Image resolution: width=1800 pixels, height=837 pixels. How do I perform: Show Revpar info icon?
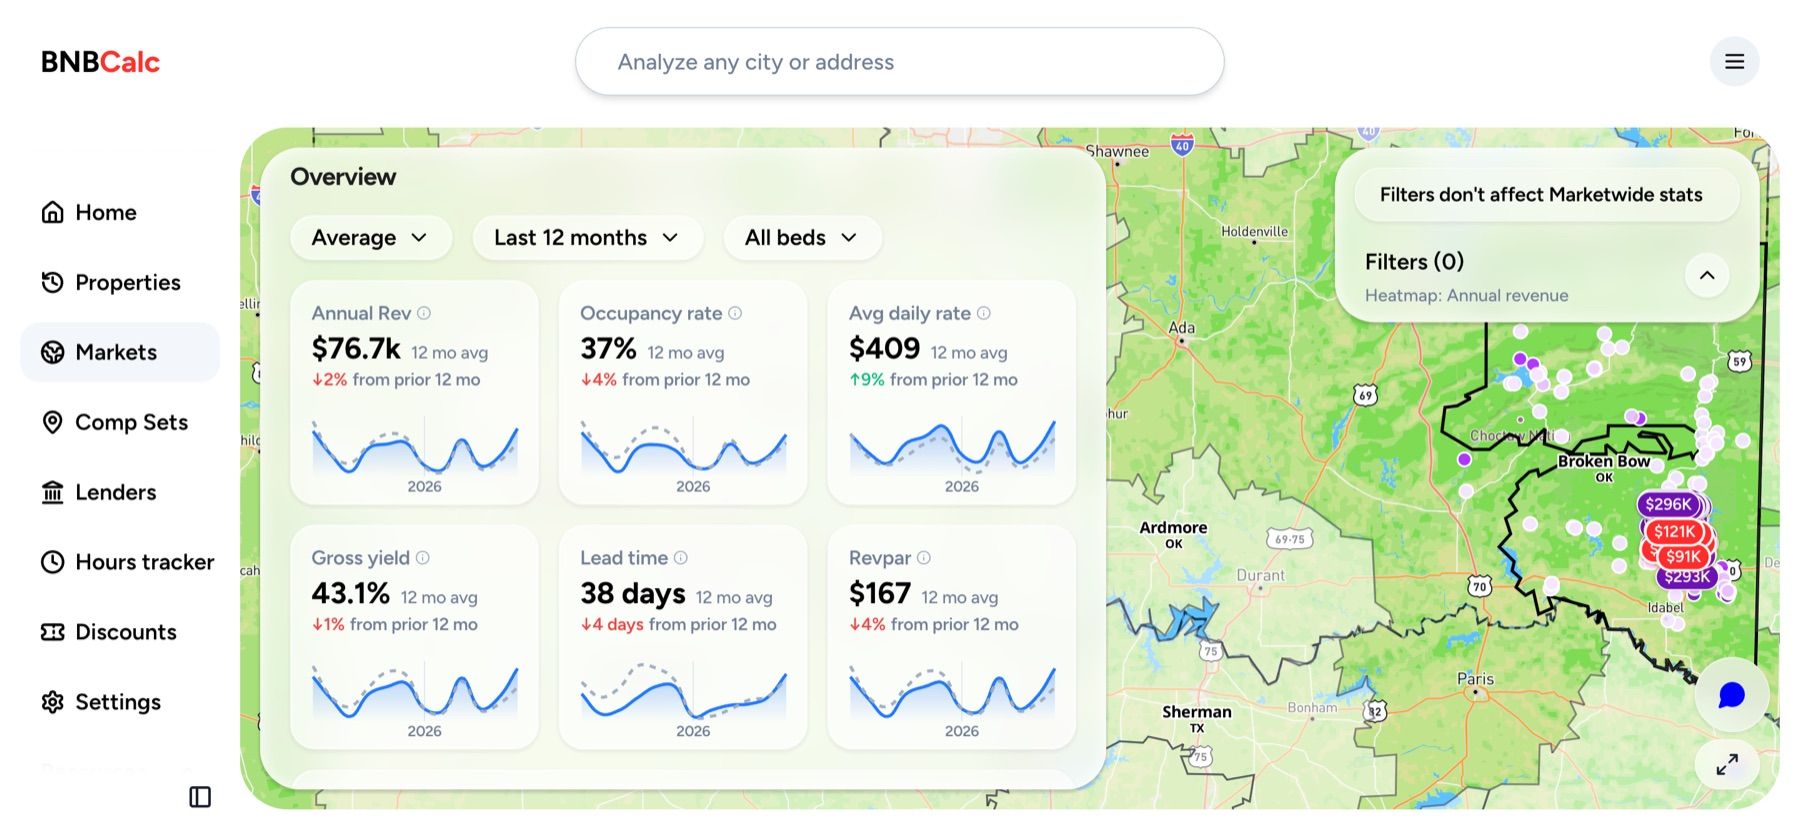(924, 558)
